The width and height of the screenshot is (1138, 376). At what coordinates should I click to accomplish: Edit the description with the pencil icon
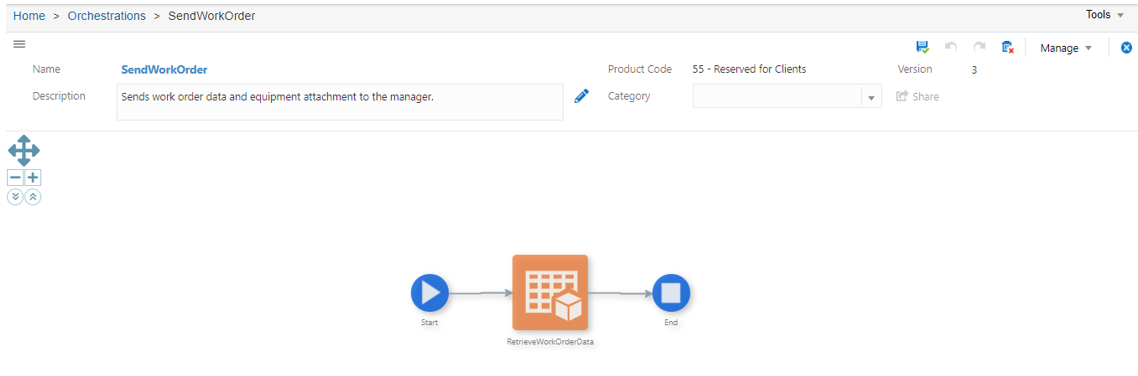(581, 96)
